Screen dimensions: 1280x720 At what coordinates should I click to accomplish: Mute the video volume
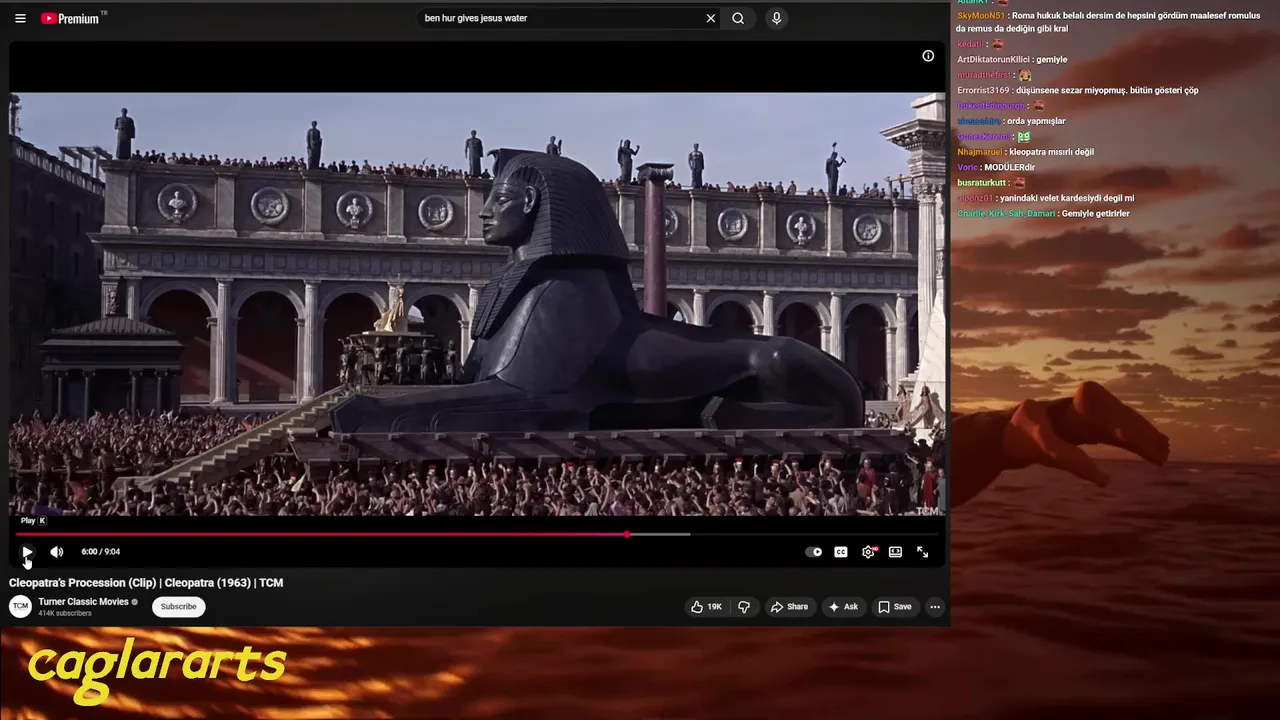(57, 552)
